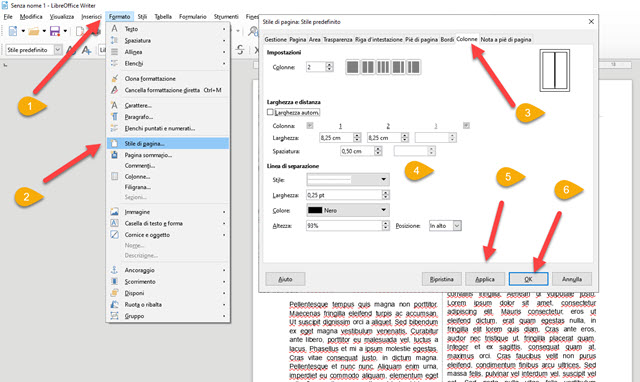
Task: Select the one-column layout preset icon
Action: click(353, 67)
